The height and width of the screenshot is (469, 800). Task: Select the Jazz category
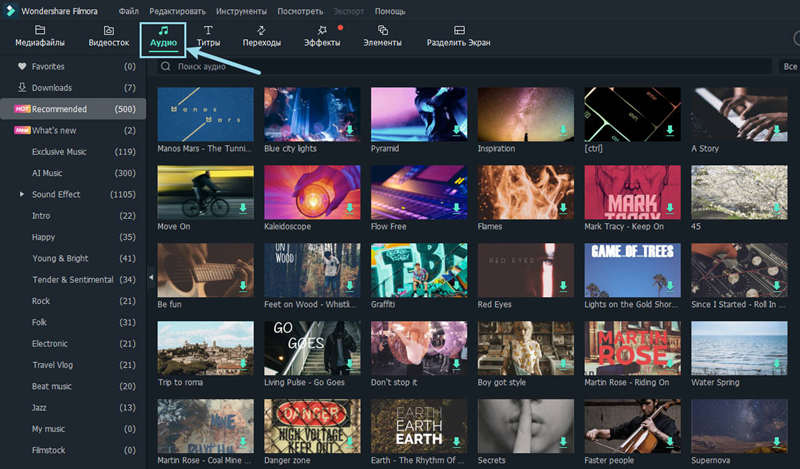tap(73, 408)
